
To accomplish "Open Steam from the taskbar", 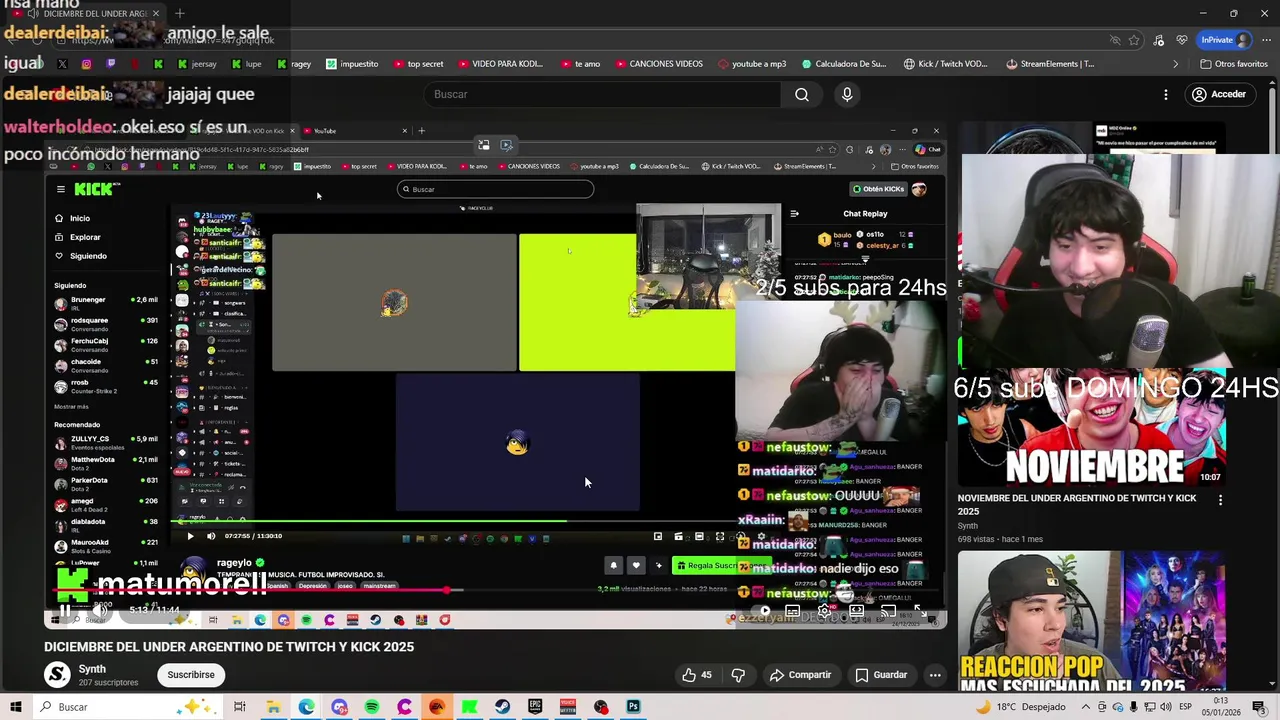I will [x=502, y=707].
